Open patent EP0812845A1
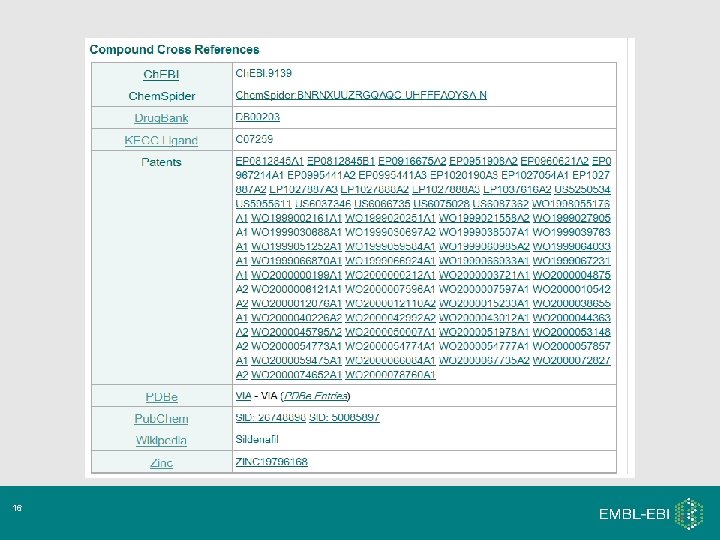The image size is (720, 540). pyautogui.click(x=270, y=161)
